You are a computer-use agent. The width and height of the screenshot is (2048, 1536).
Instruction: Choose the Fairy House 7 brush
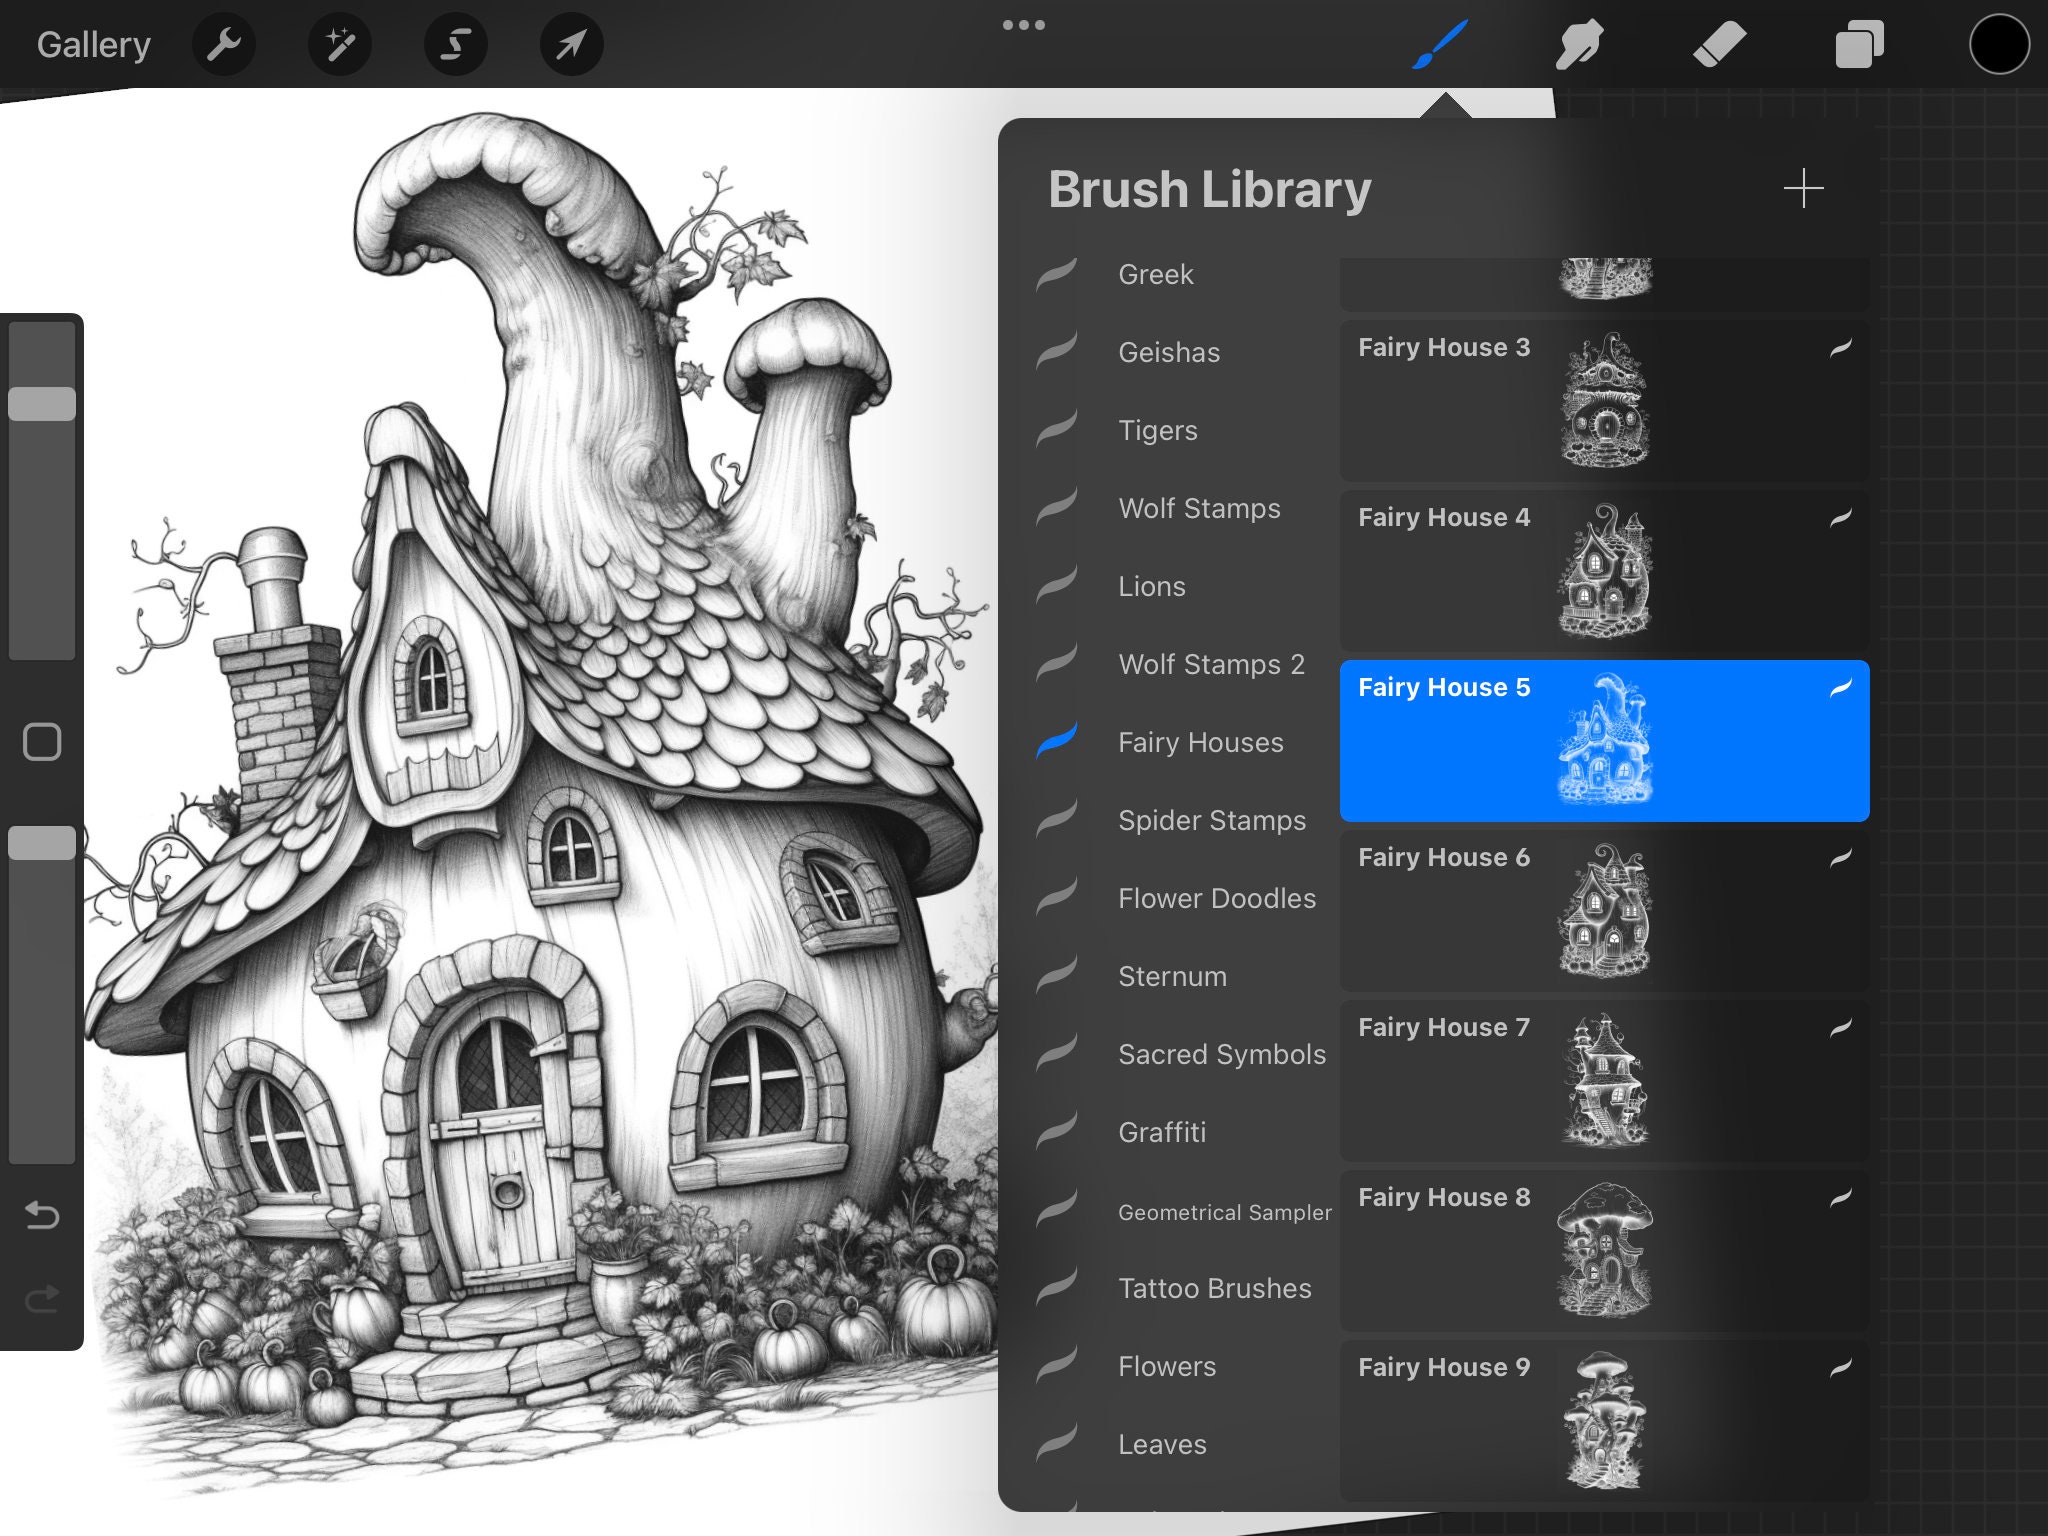tap(1604, 1081)
